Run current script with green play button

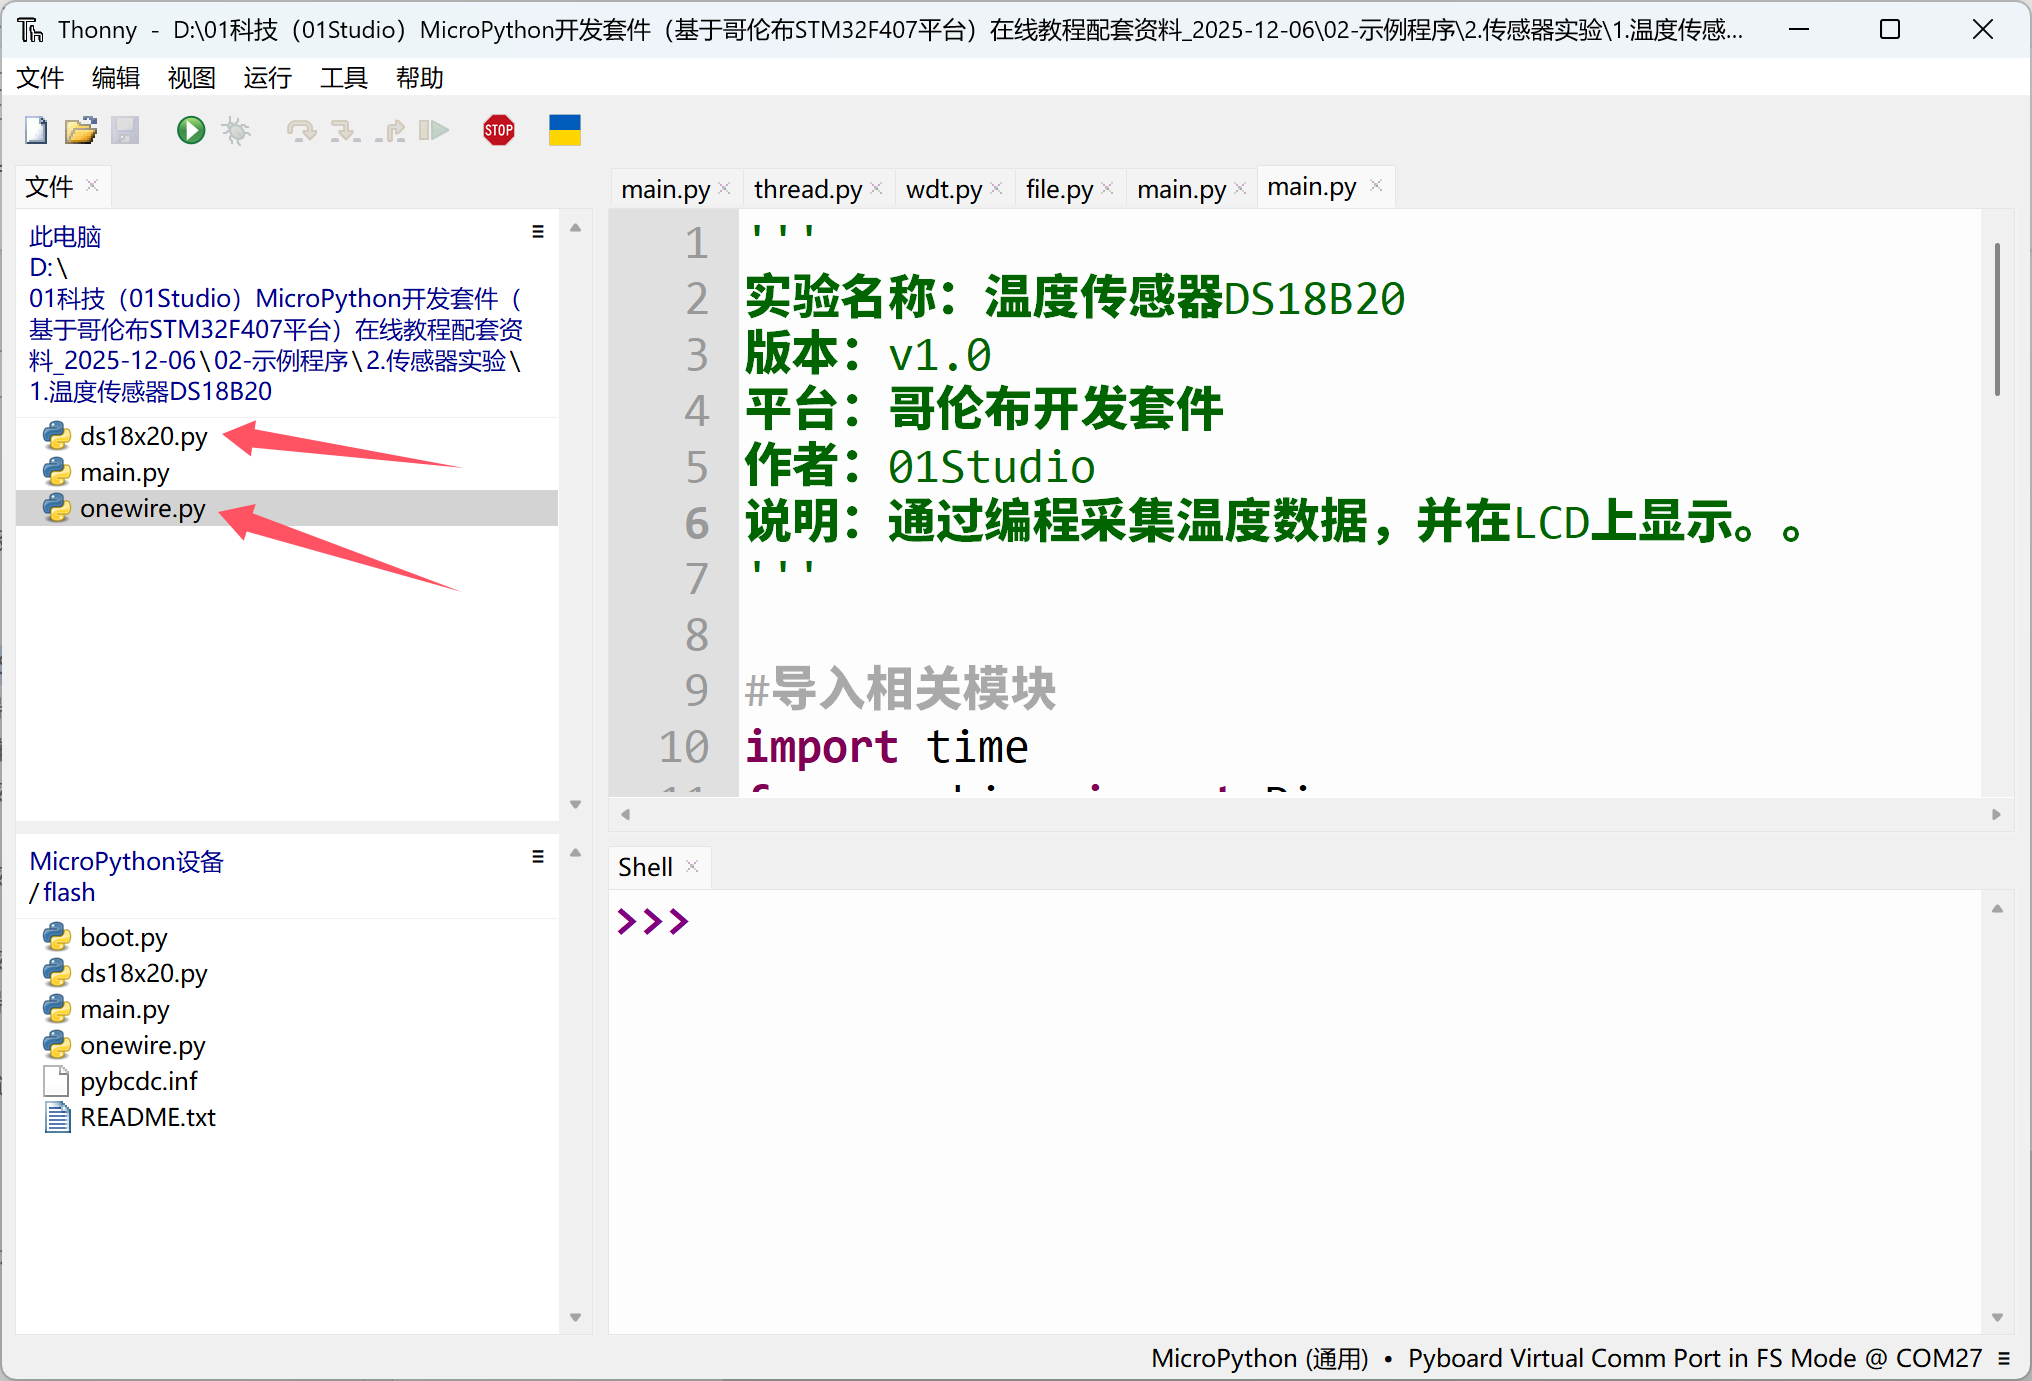[190, 131]
